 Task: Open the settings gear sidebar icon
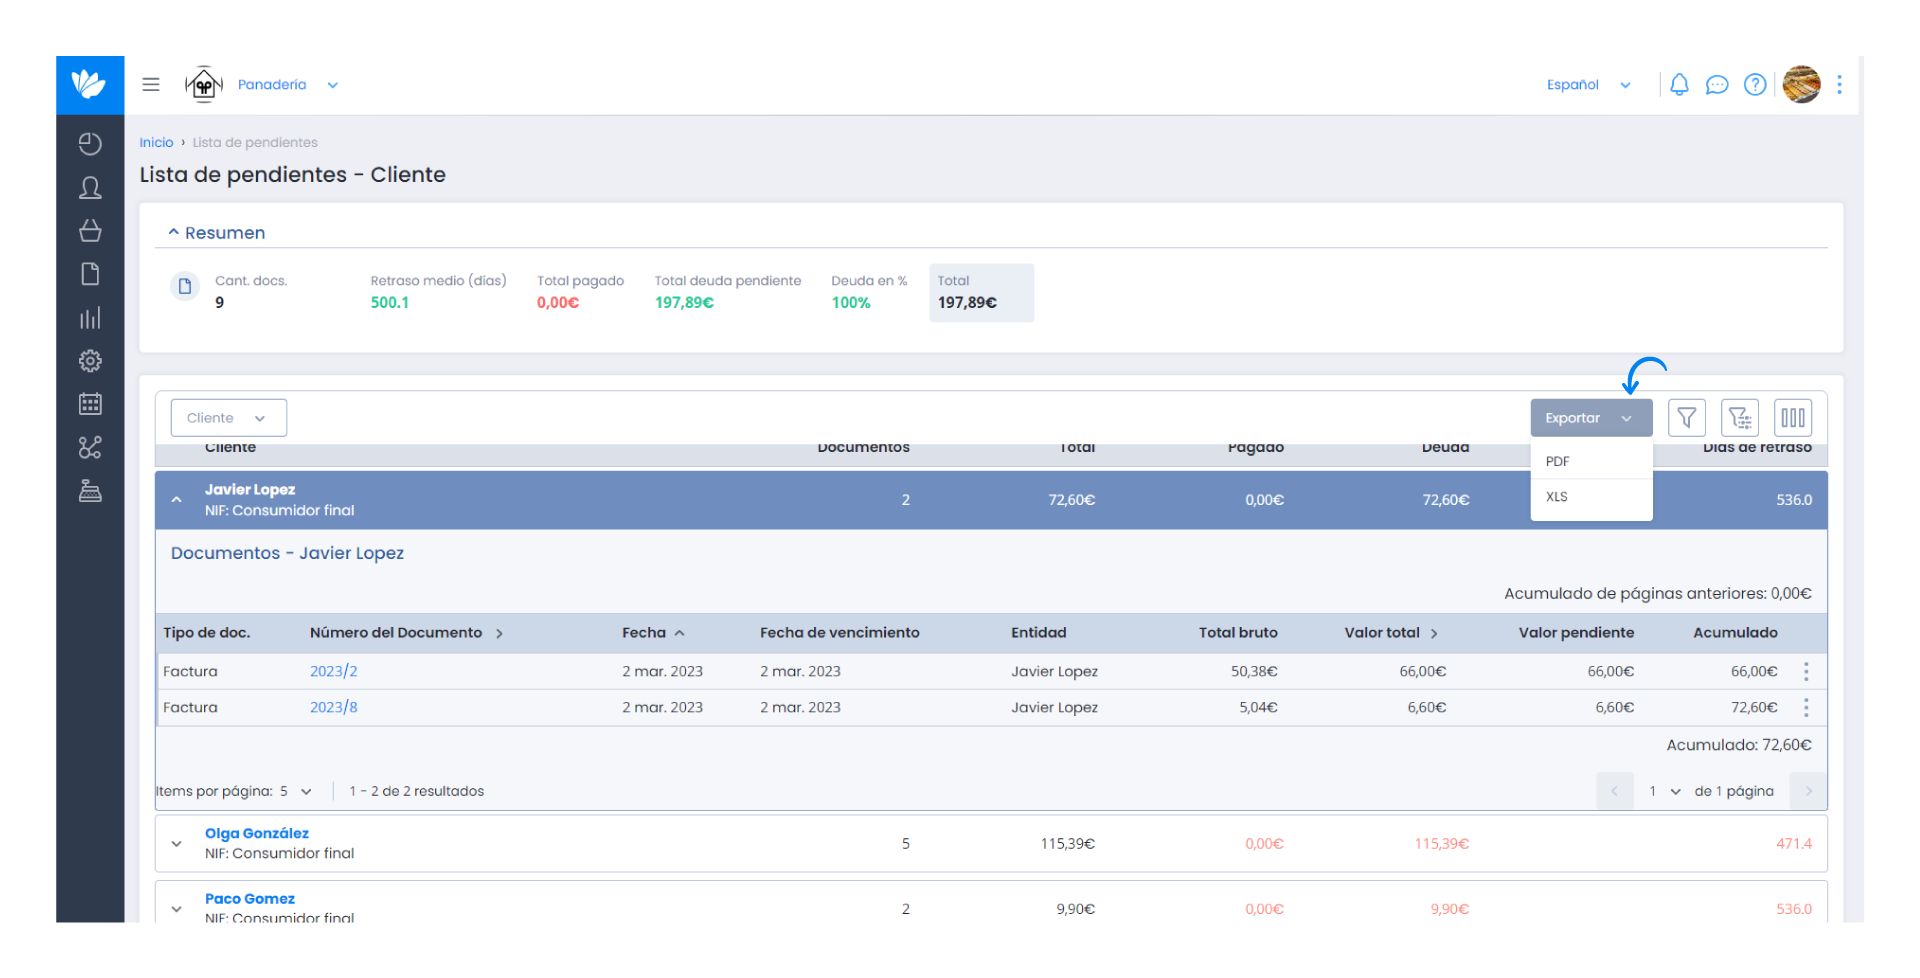pos(90,361)
